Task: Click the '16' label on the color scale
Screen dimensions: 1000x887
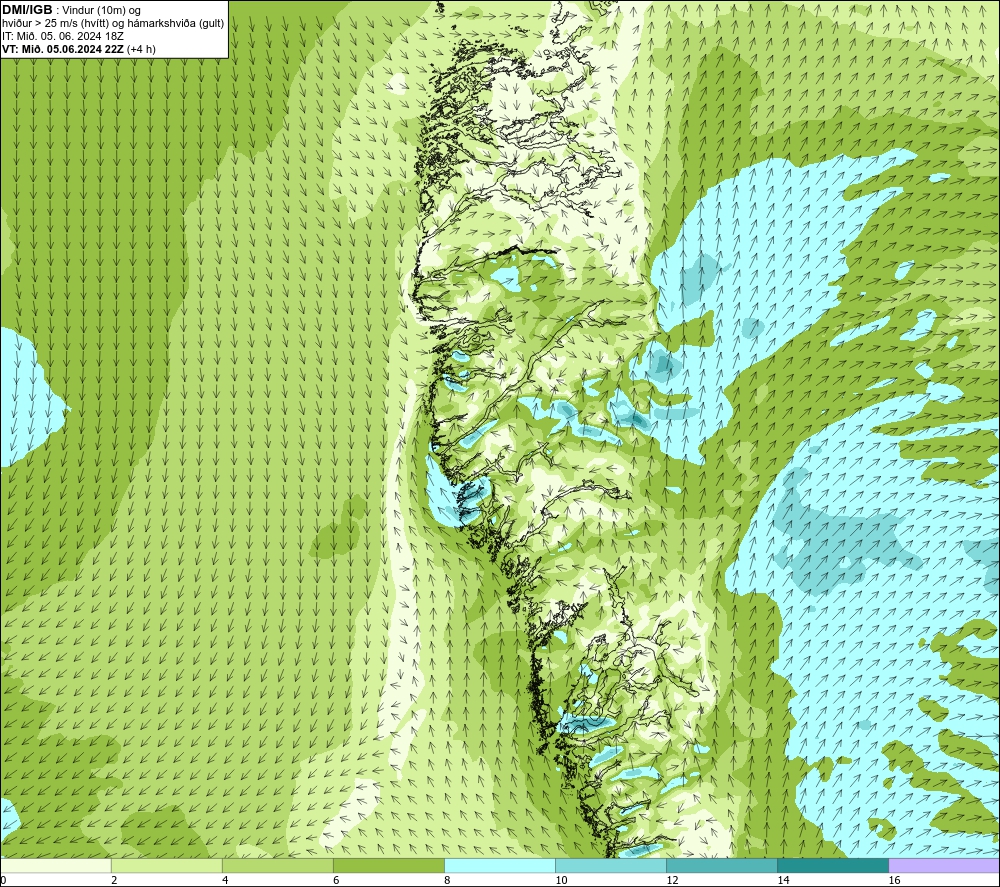Action: click(894, 881)
